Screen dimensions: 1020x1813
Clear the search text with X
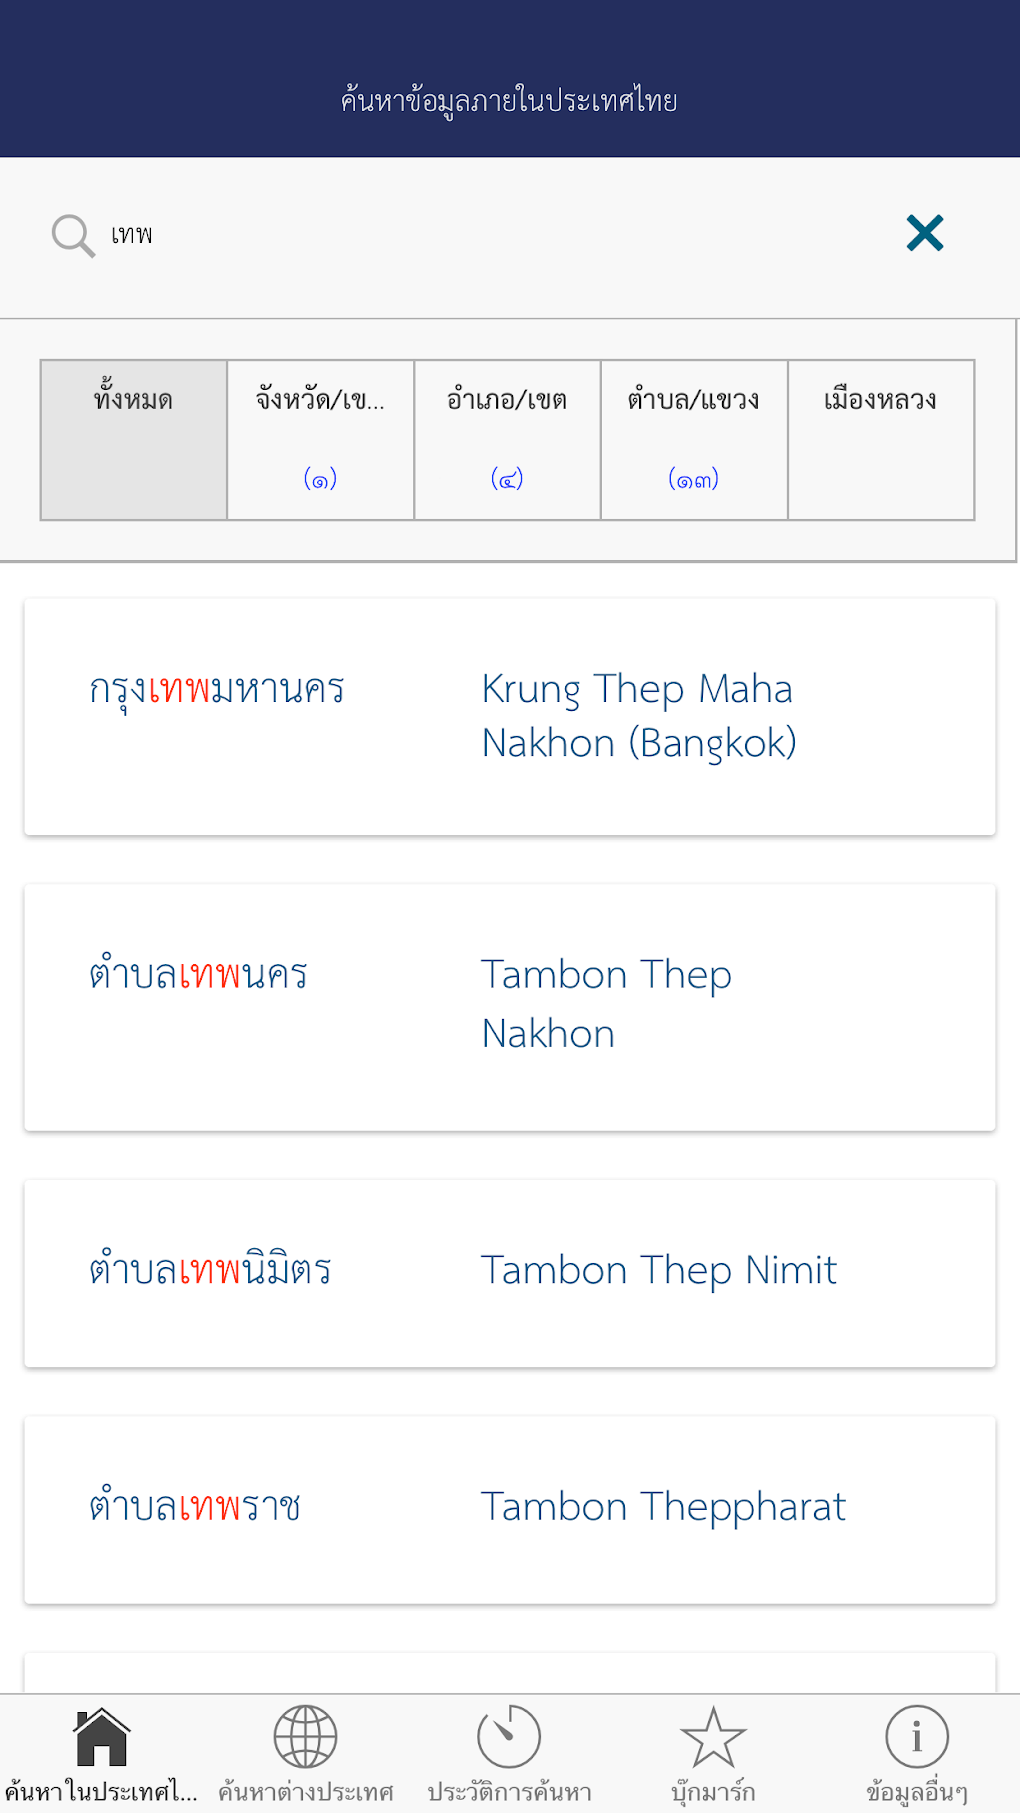pos(925,234)
